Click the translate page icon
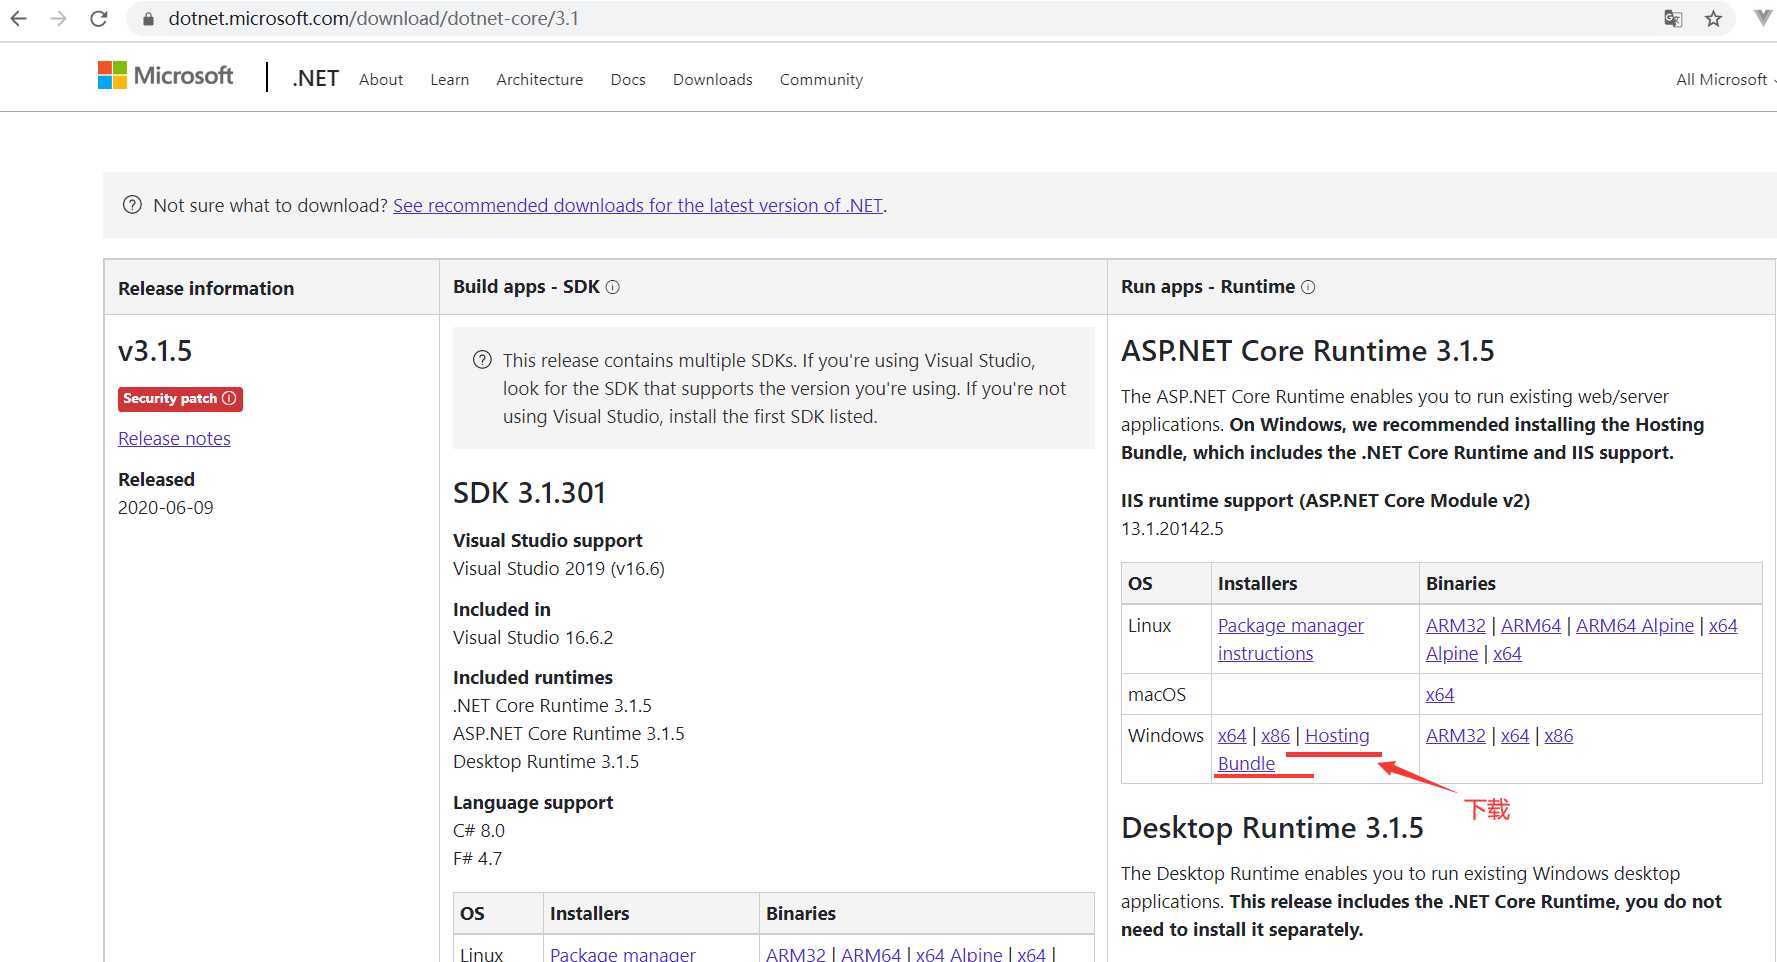The height and width of the screenshot is (962, 1777). (x=1673, y=18)
